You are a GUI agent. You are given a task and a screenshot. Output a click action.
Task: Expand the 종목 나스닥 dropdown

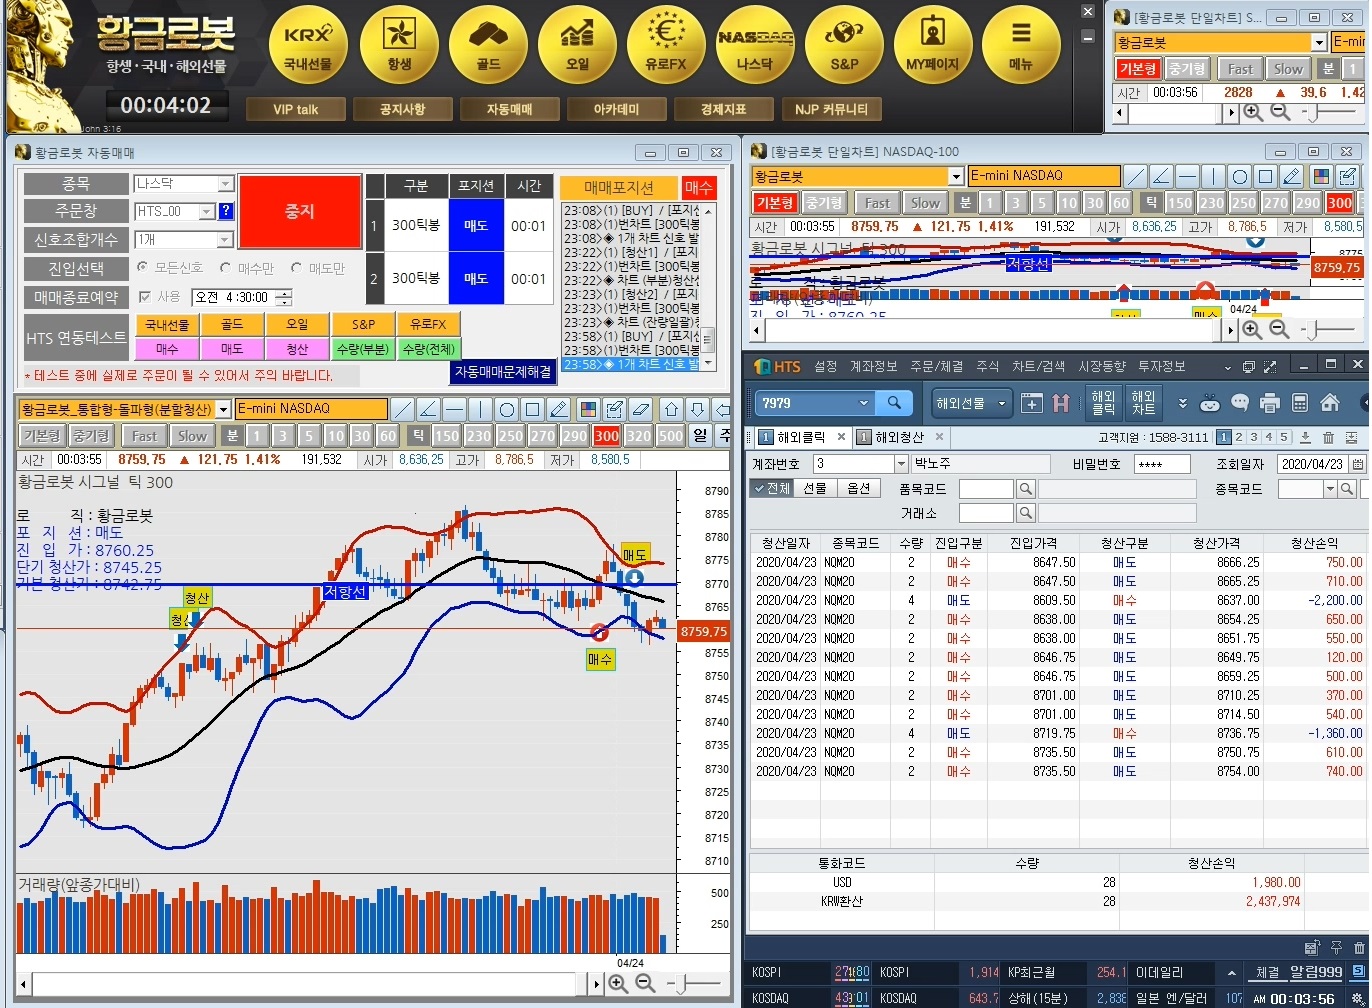click(x=226, y=184)
